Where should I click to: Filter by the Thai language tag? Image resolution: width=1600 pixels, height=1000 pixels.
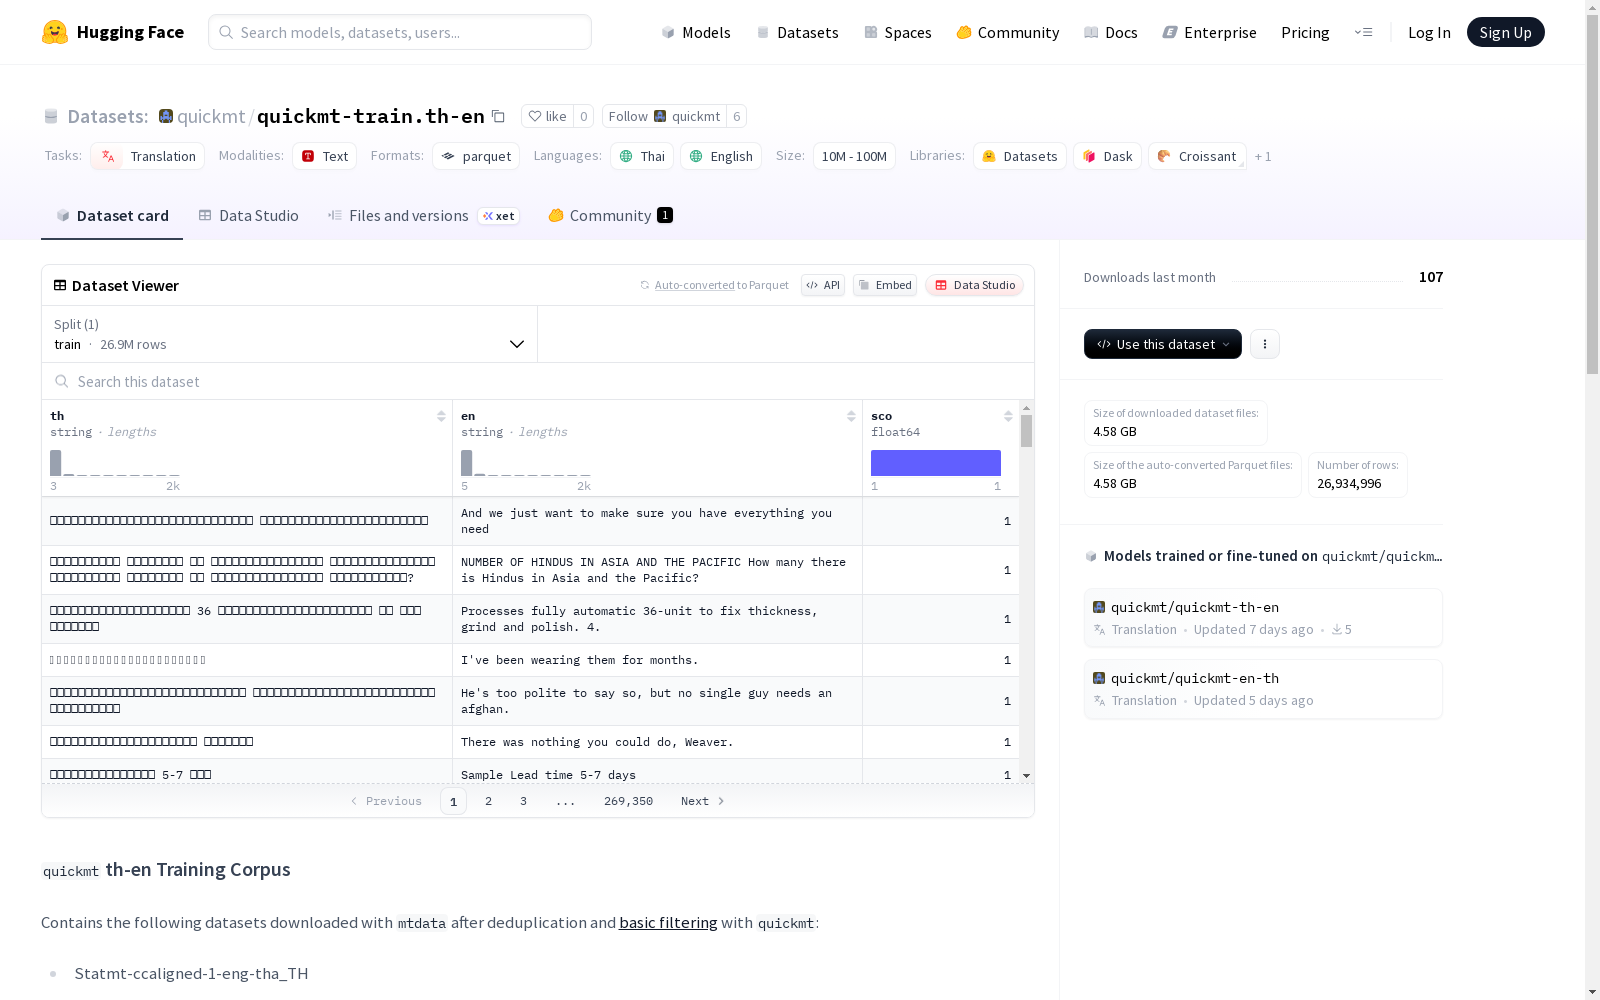click(642, 156)
